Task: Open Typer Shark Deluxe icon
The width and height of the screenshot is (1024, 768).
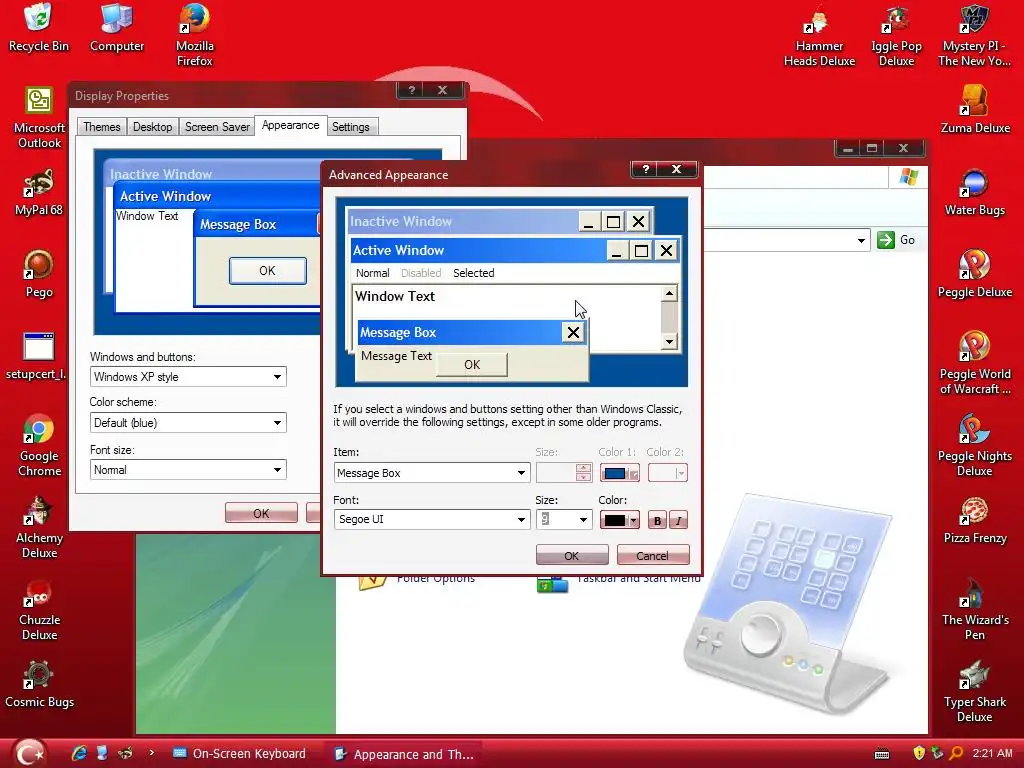Action: coord(974,692)
